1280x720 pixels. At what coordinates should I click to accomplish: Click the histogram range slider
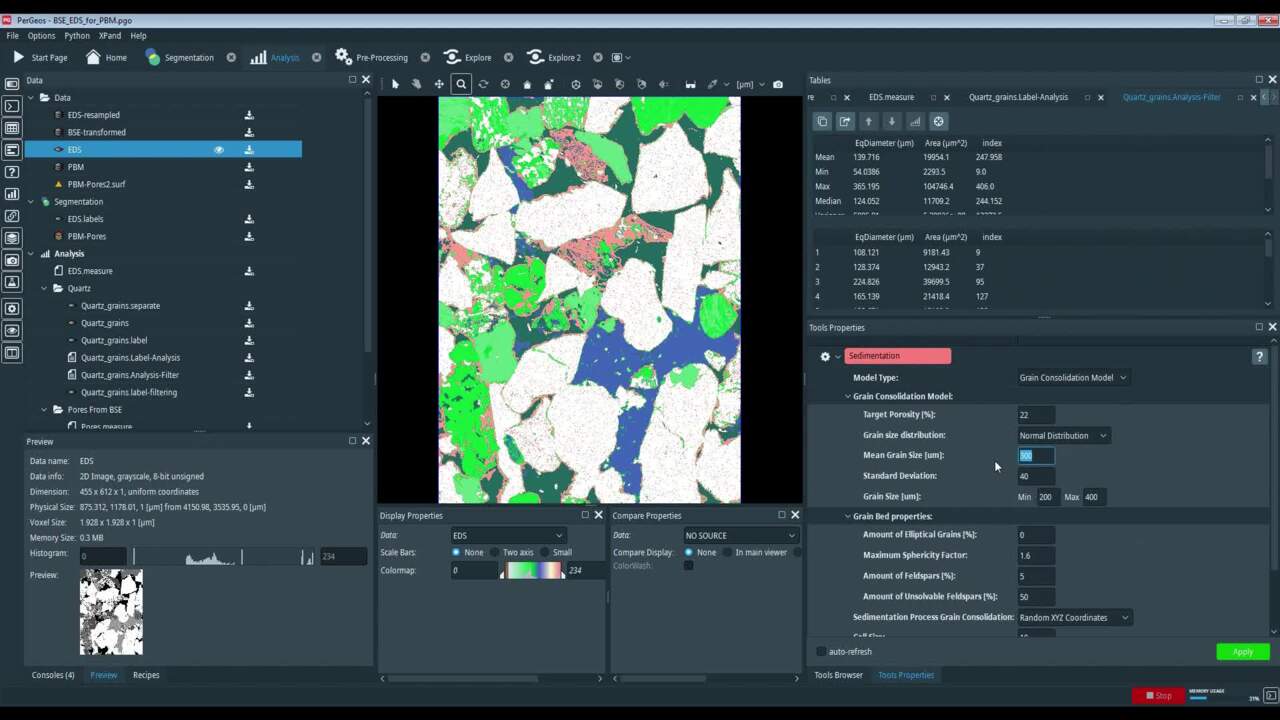pos(223,557)
